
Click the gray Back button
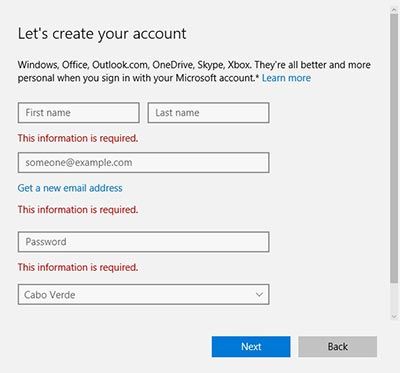pos(338,347)
